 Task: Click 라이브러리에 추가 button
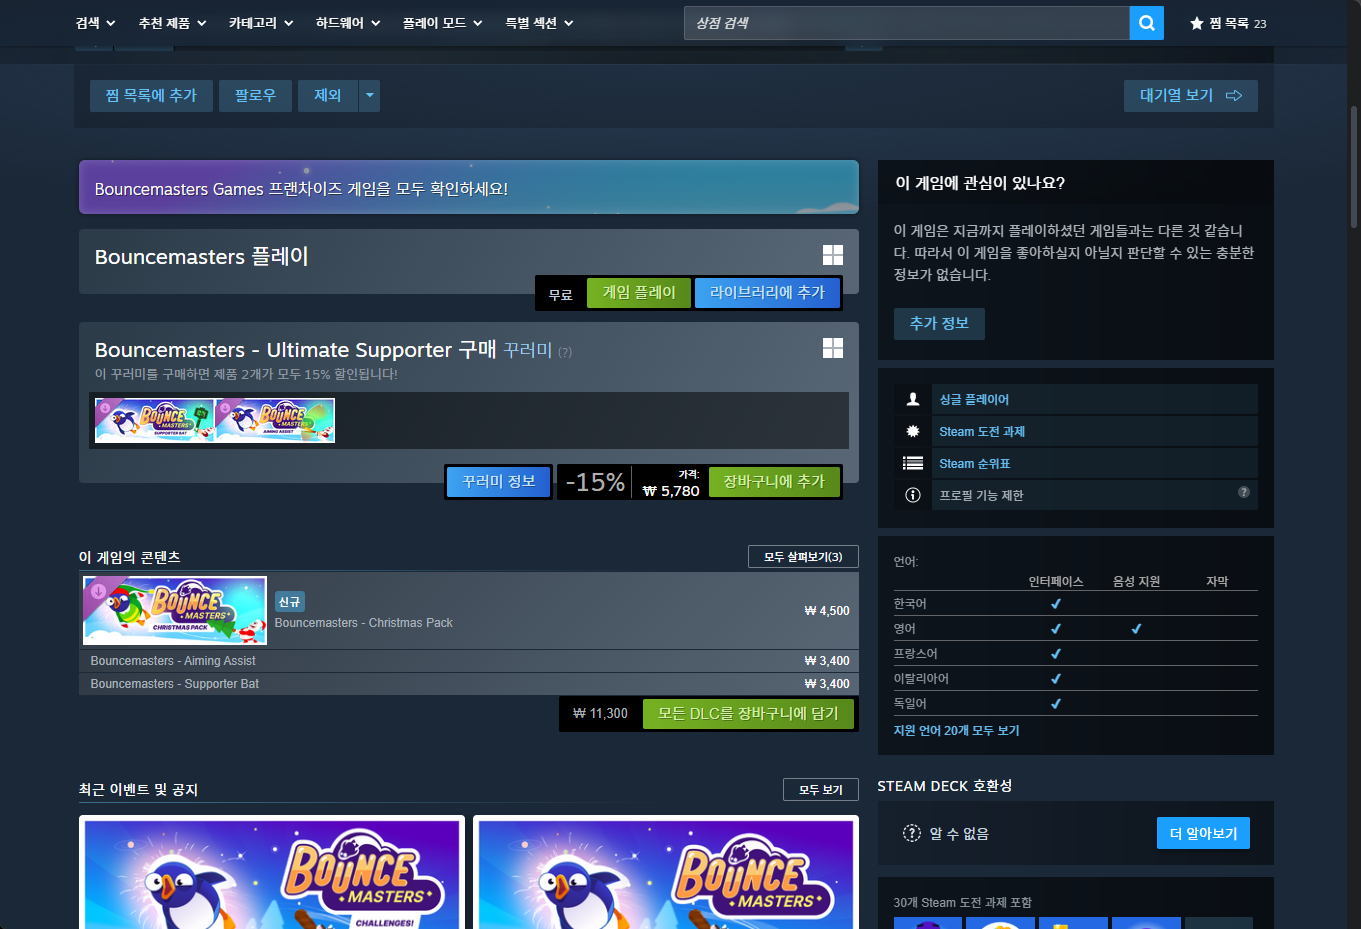[767, 292]
